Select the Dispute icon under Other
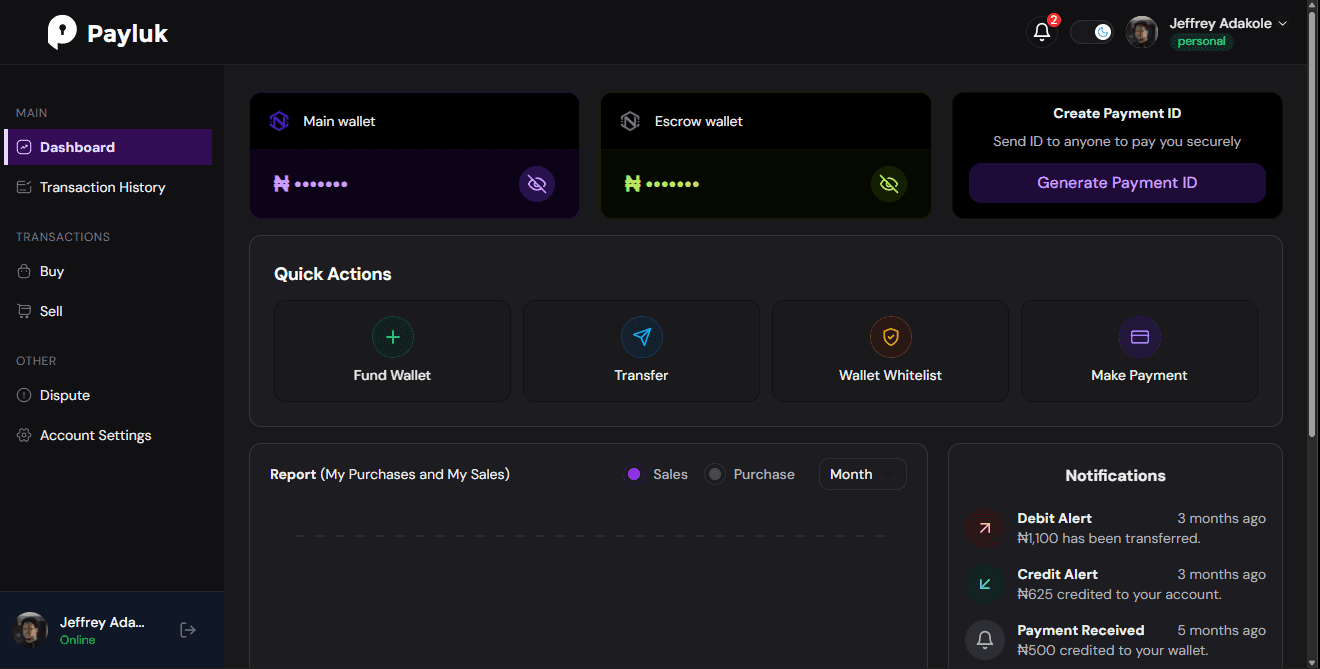 tap(24, 395)
